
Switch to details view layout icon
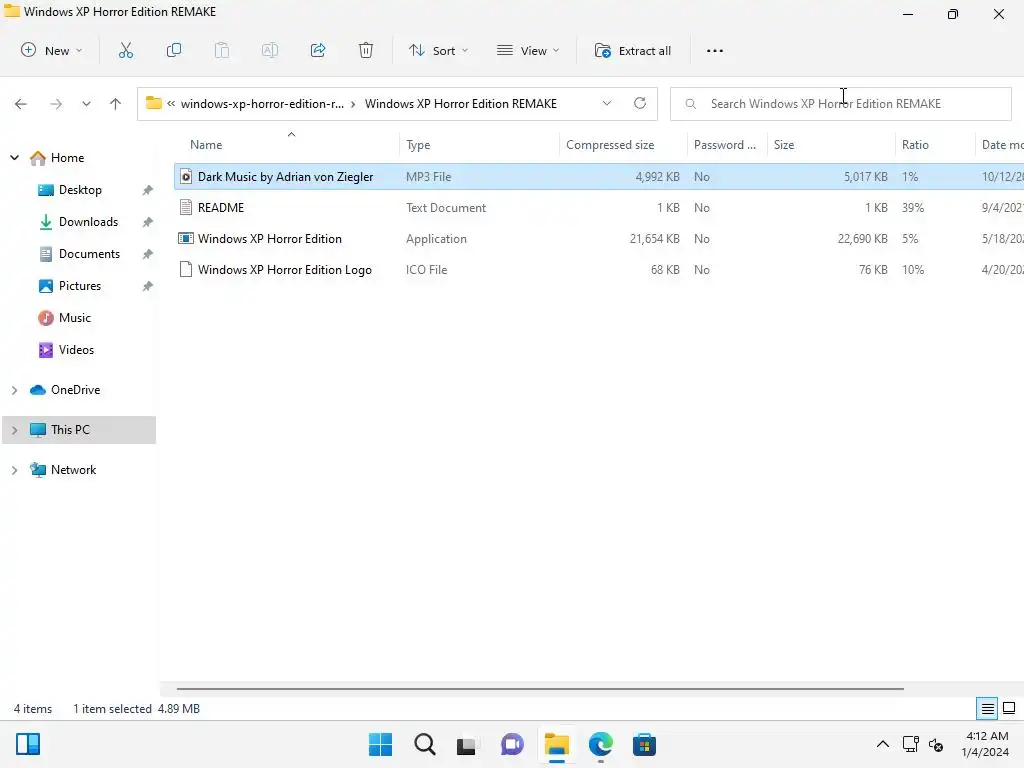click(987, 708)
